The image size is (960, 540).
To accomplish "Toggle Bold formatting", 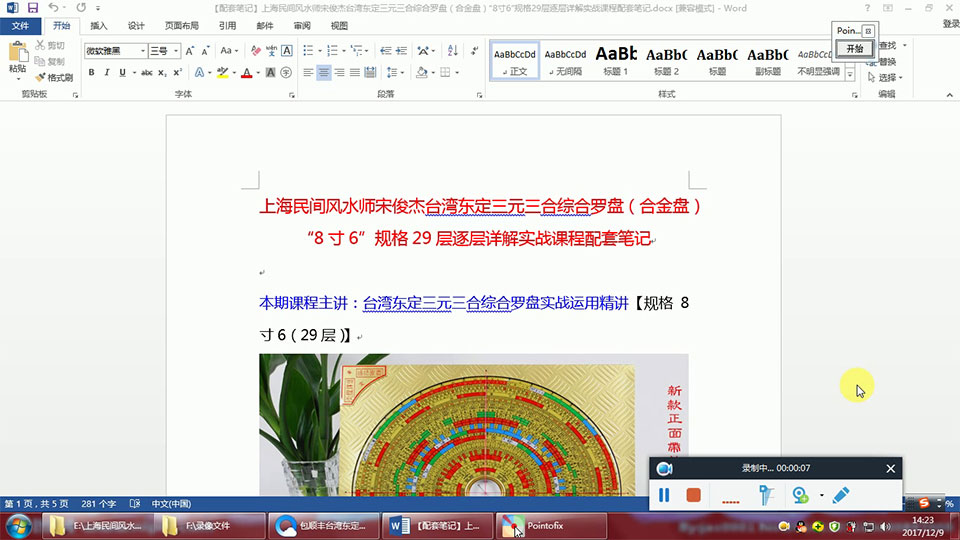I will [x=91, y=73].
